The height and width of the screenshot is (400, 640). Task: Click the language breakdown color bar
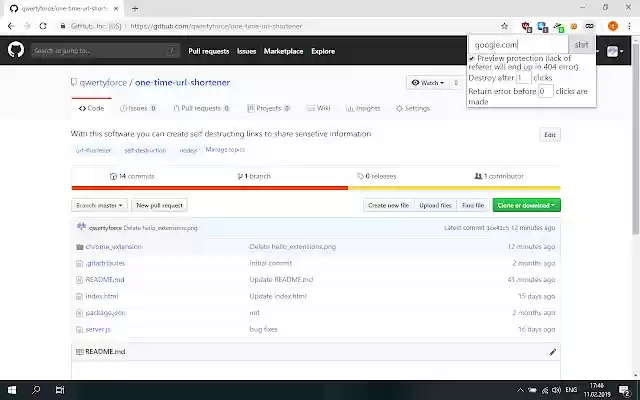316,188
